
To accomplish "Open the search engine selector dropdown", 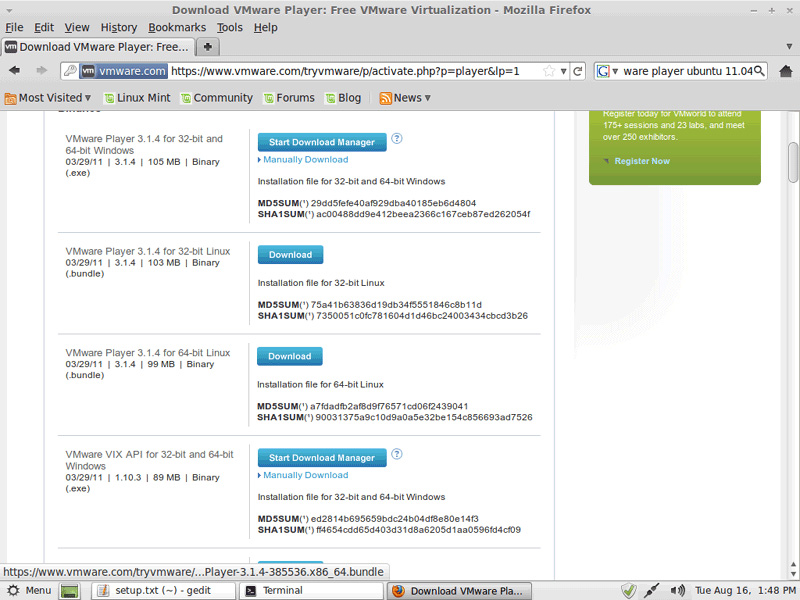I will [607, 71].
